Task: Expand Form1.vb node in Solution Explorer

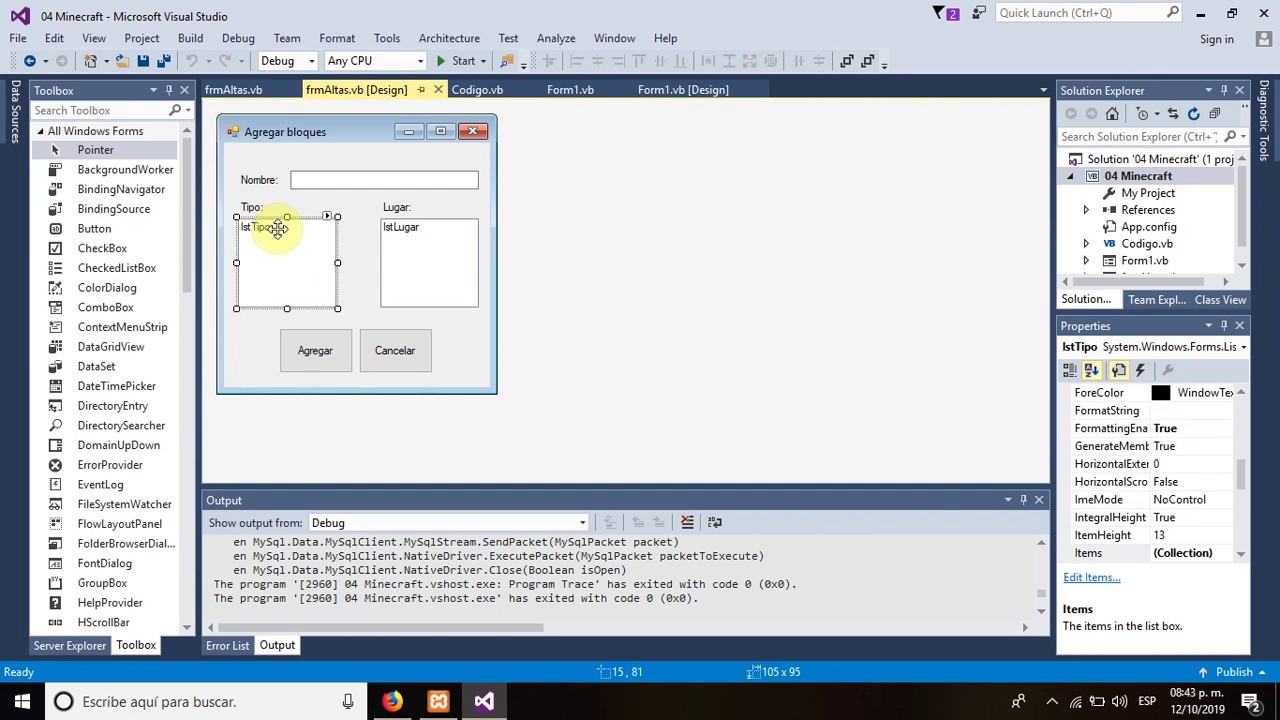Action: [1086, 261]
